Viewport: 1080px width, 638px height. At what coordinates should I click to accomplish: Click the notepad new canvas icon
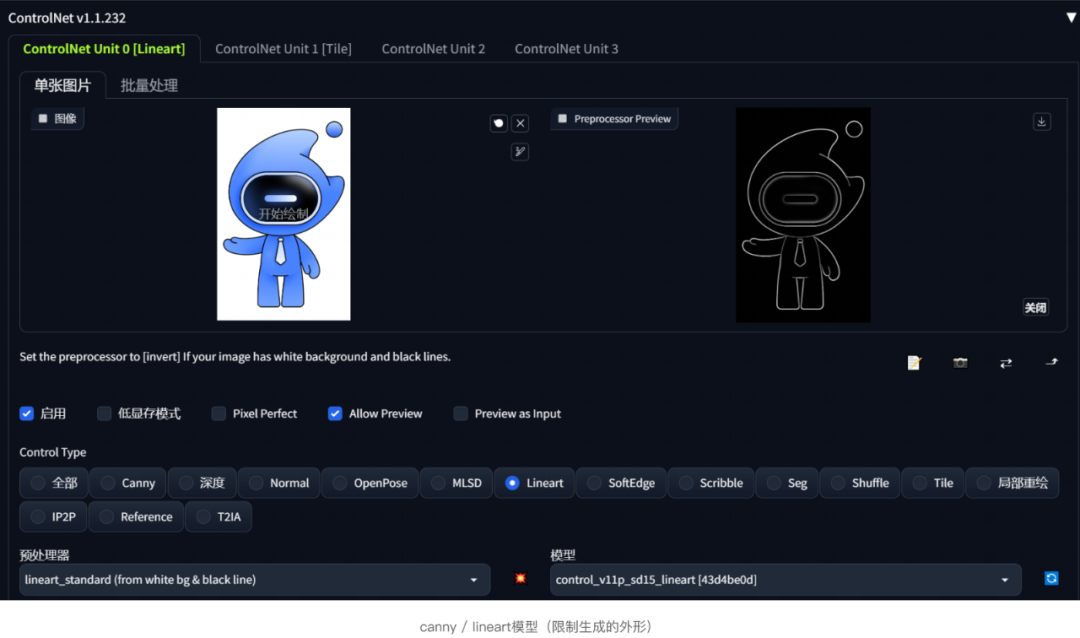click(x=914, y=362)
